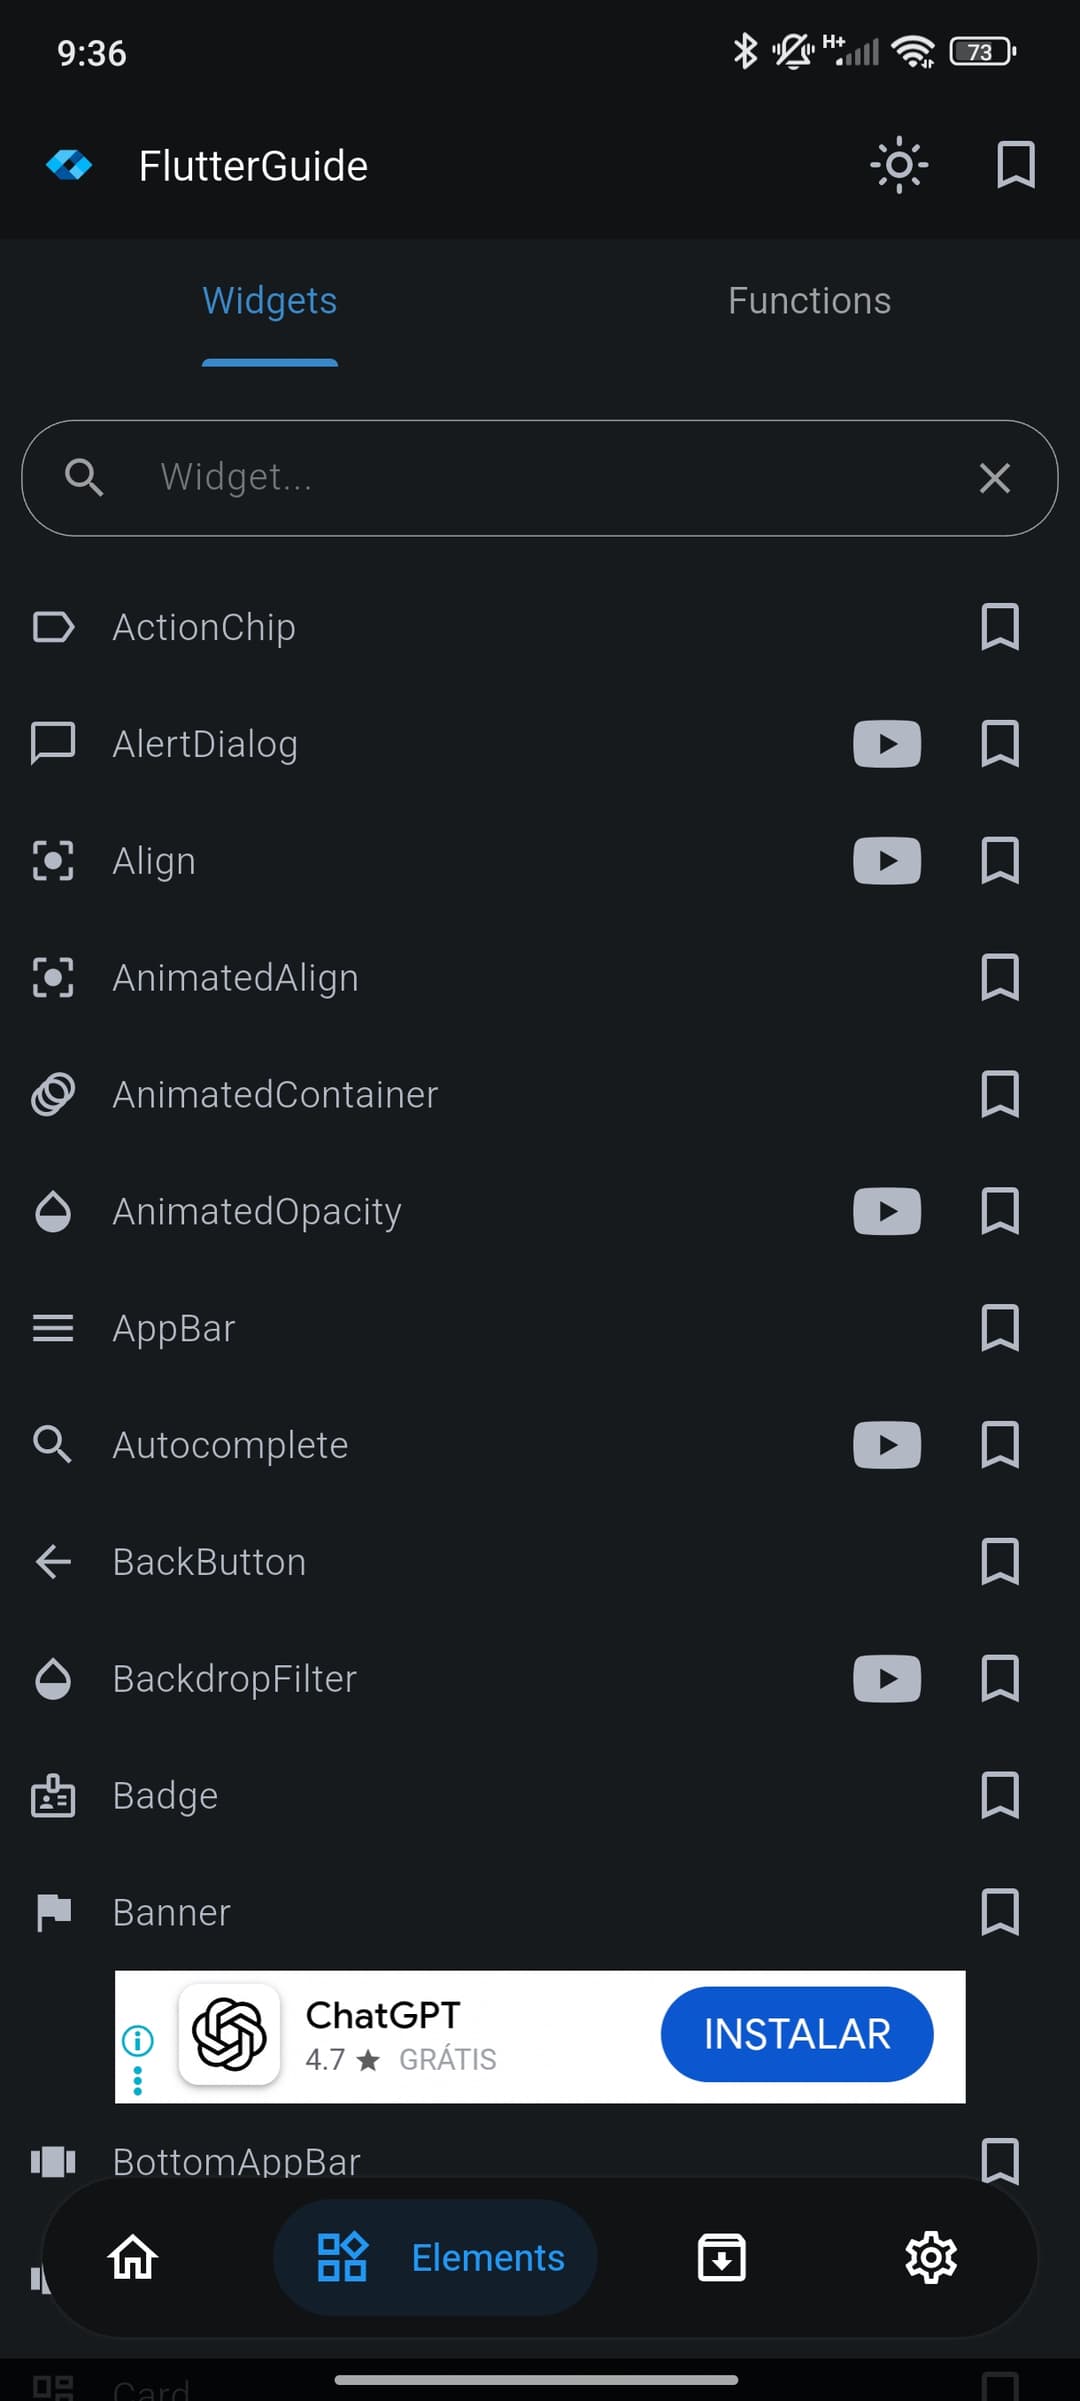
Task: Open Settings from the bottom navigation
Action: point(931,2257)
